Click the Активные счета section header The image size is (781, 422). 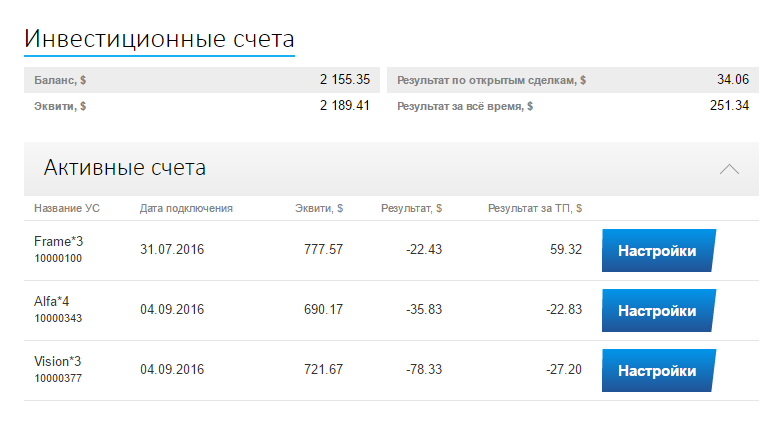click(125, 168)
